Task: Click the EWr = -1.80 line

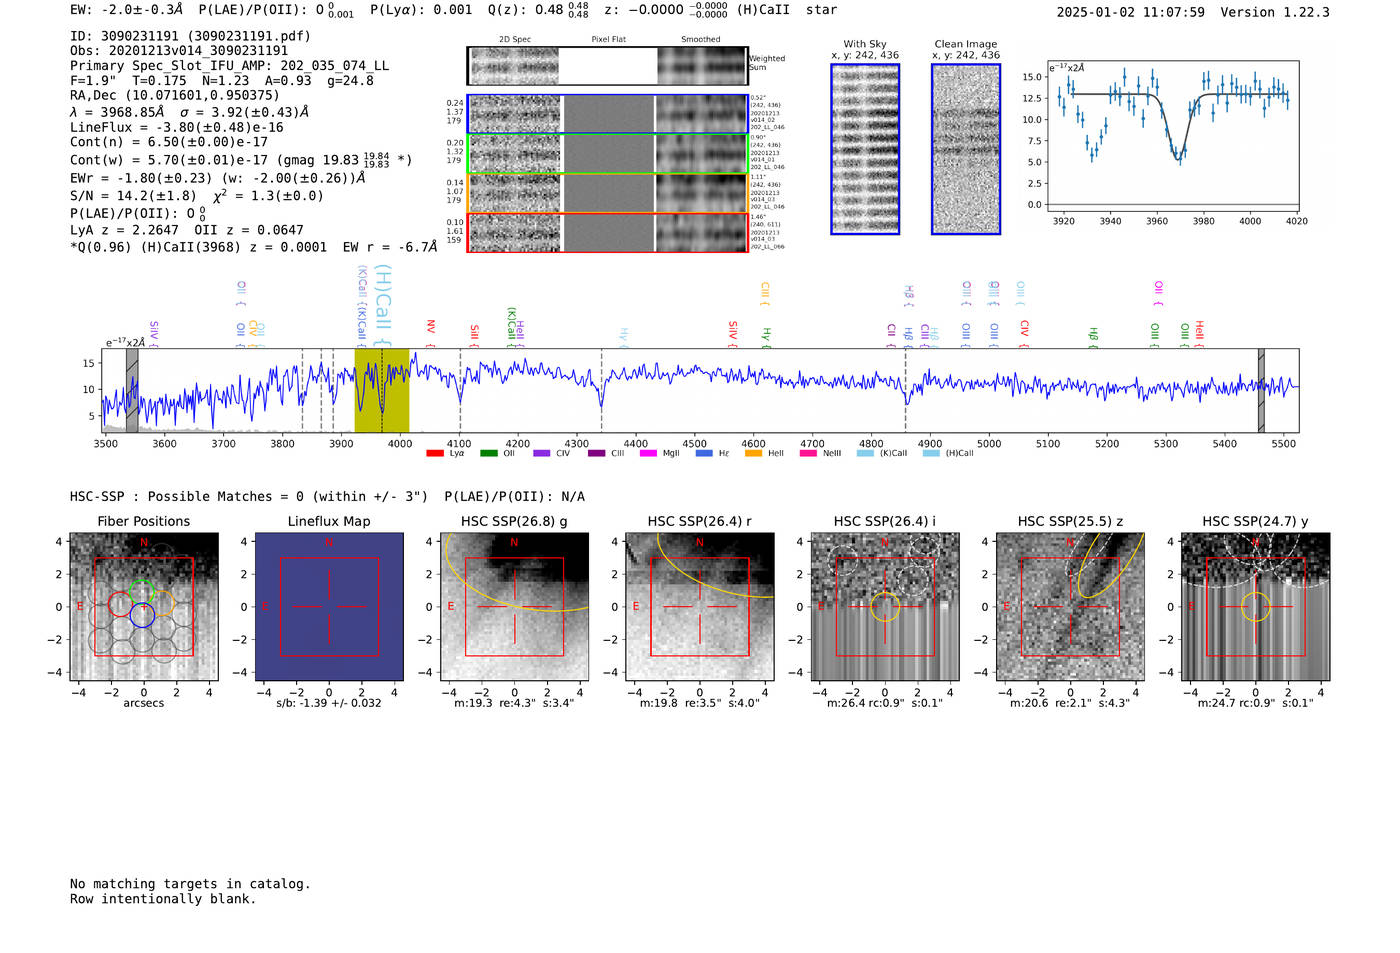Action: pyautogui.click(x=217, y=178)
